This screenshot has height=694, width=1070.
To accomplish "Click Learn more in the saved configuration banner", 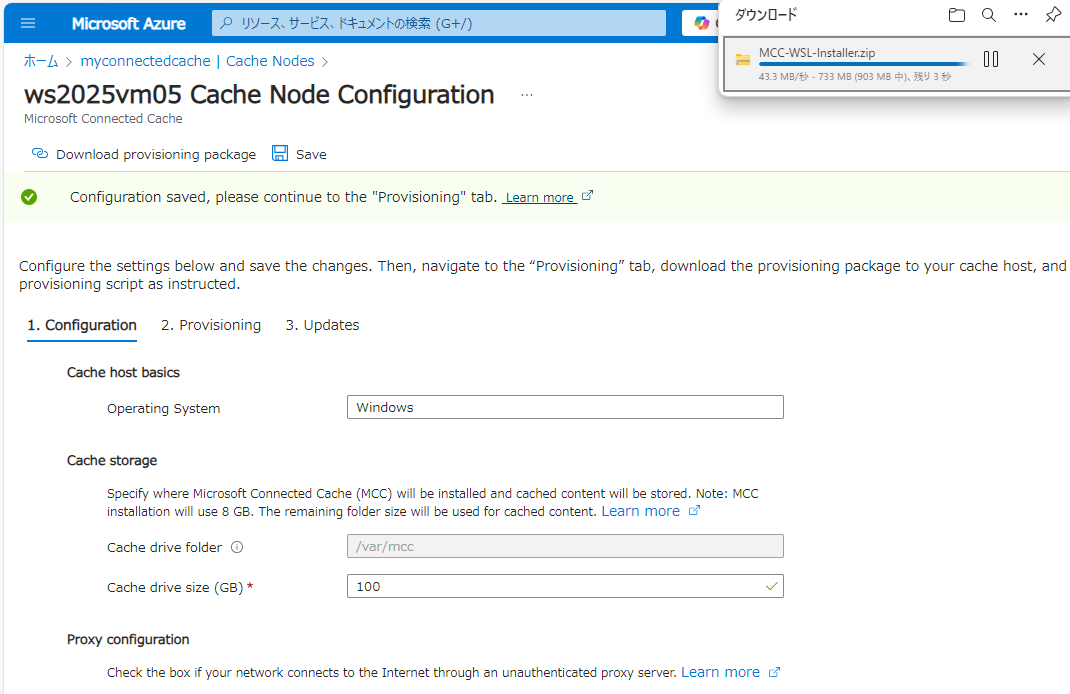I will [x=540, y=197].
